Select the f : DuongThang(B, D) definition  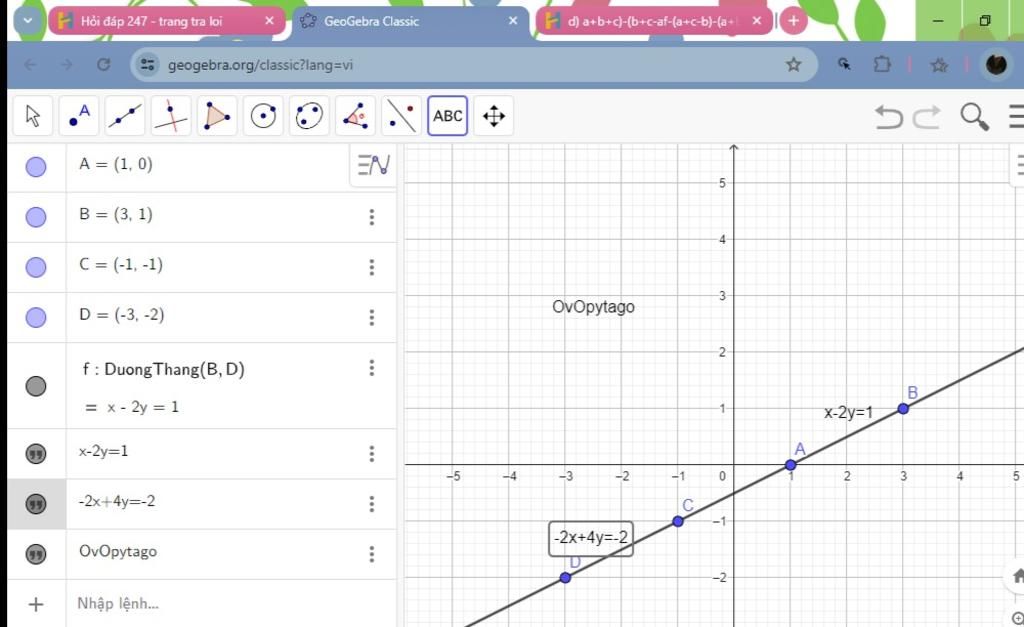pyautogui.click(x=163, y=370)
